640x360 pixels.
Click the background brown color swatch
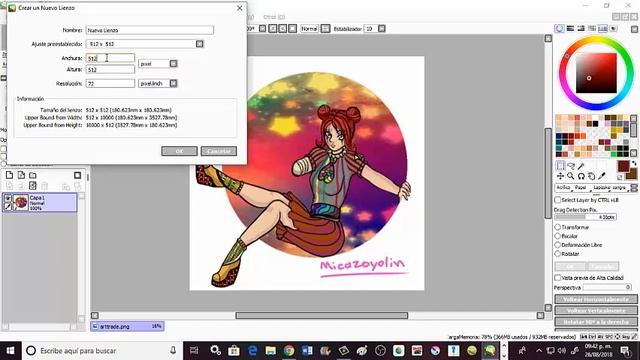632,175
